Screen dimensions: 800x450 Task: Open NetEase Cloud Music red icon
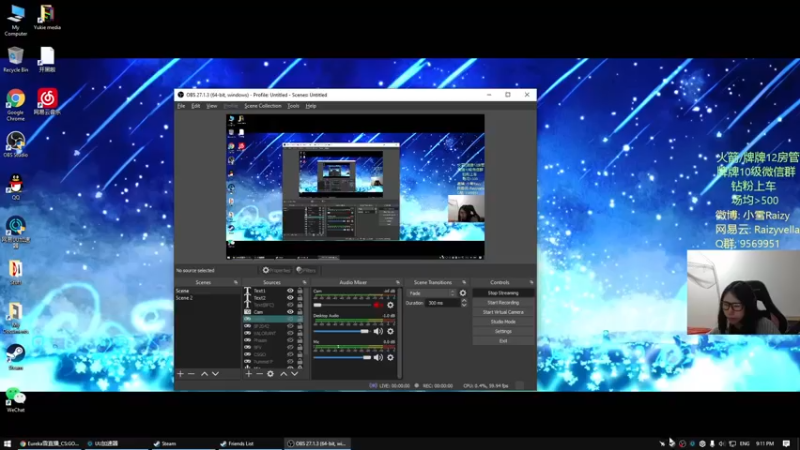tap(47, 101)
